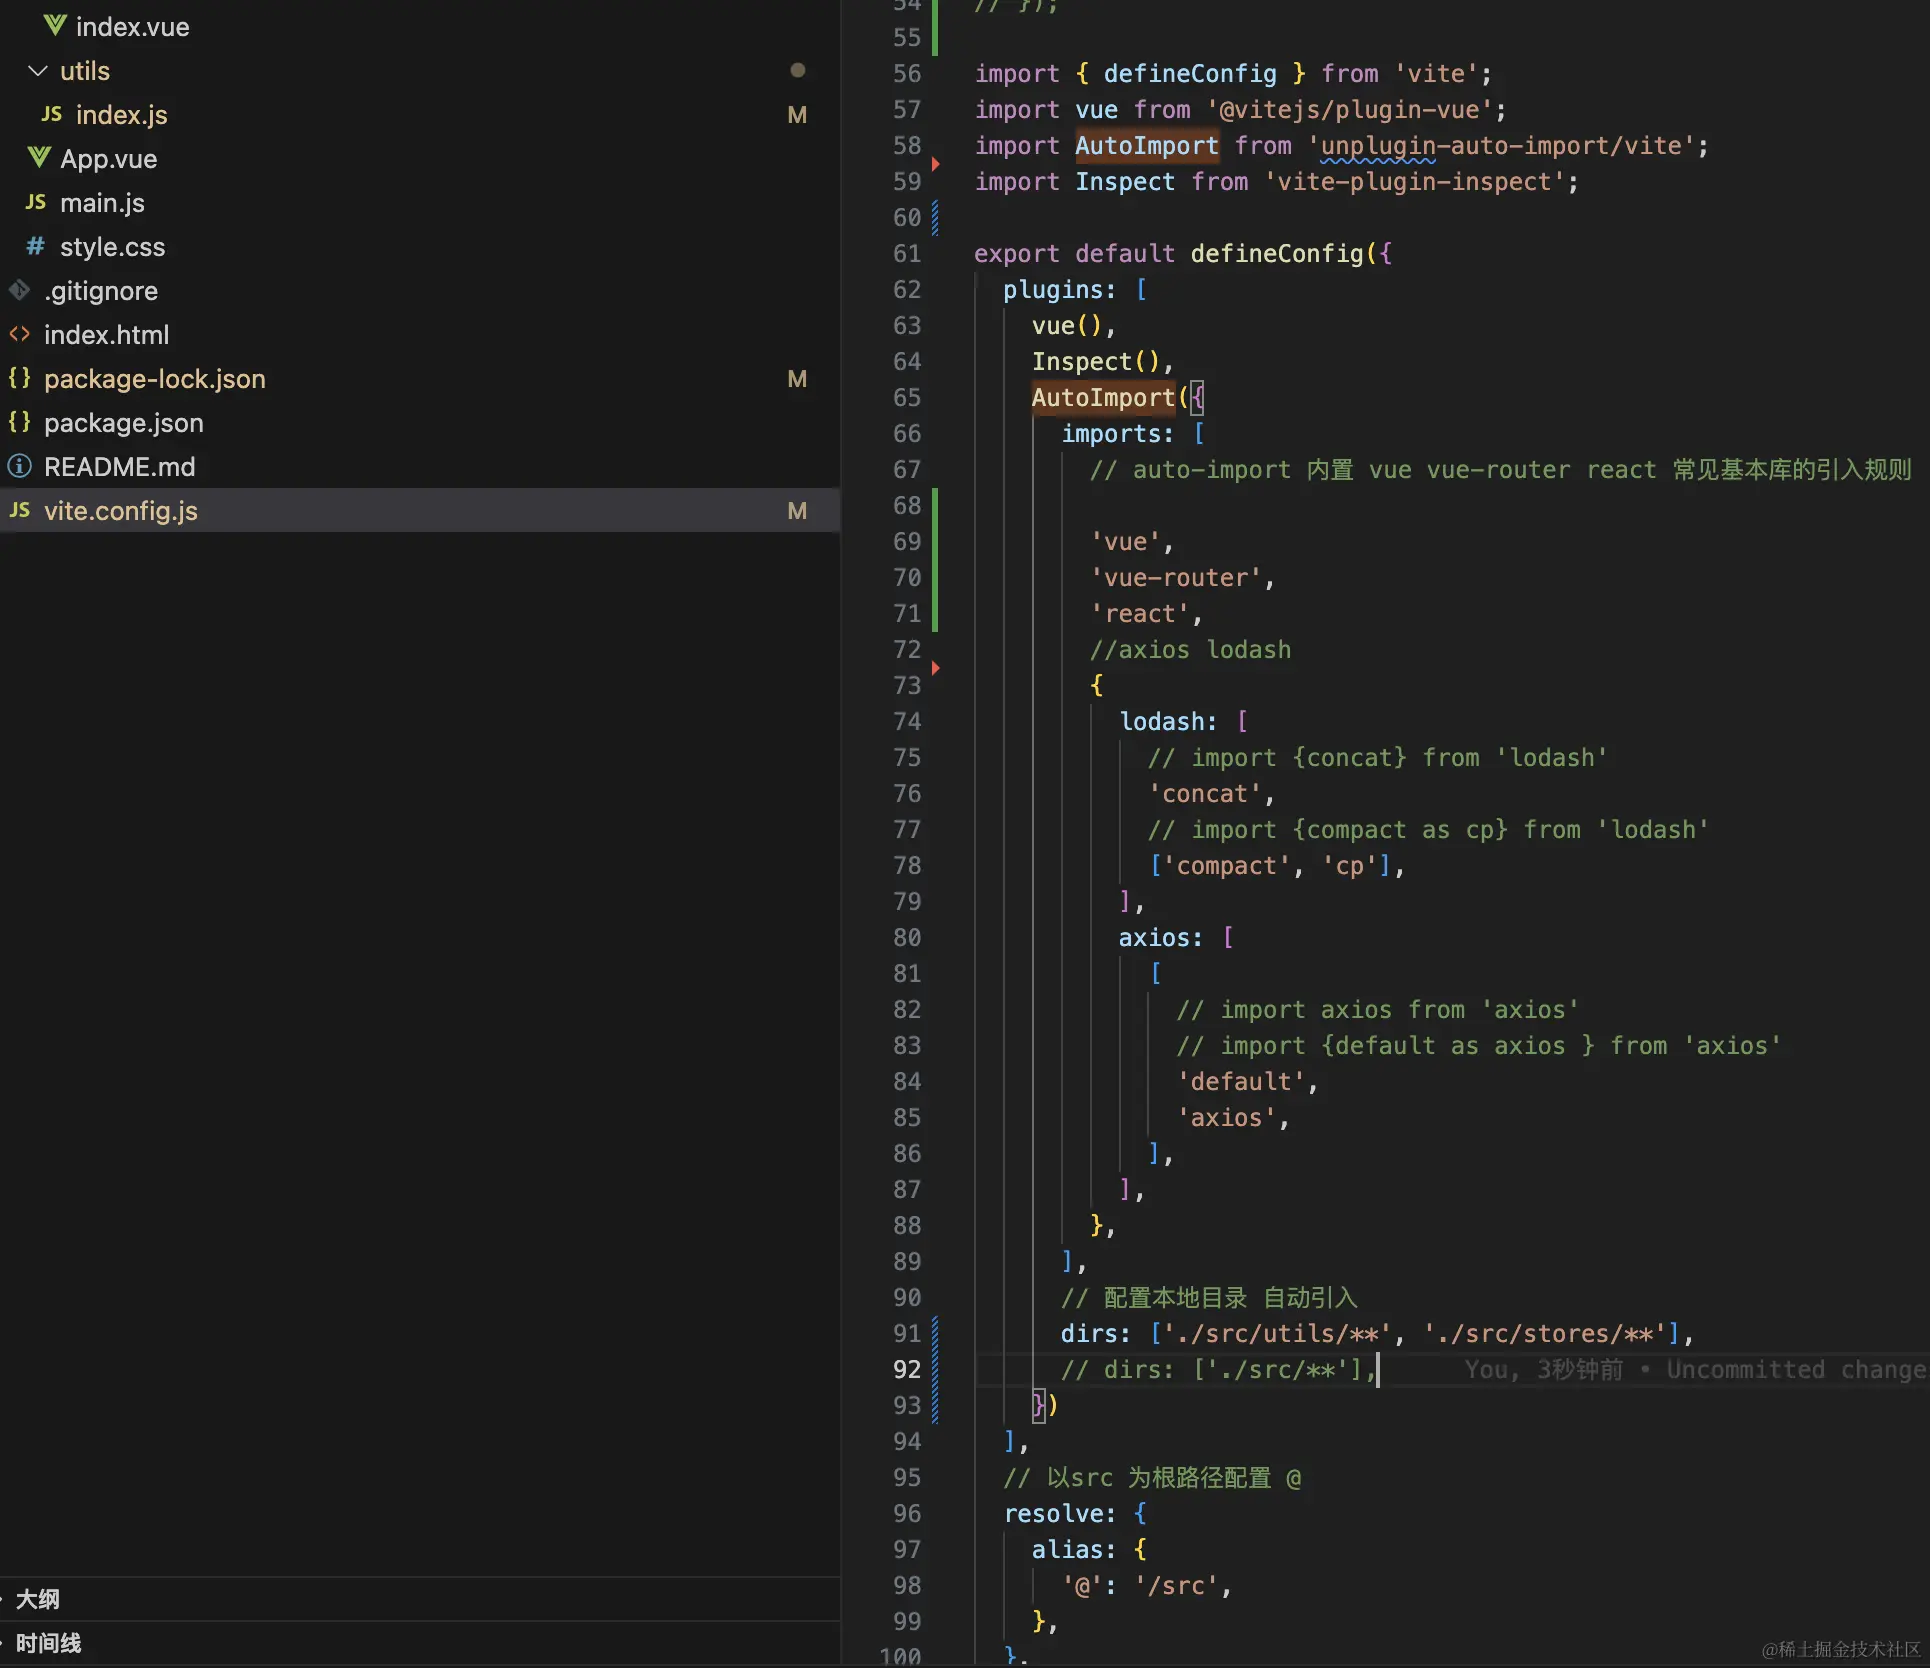This screenshot has width=1930, height=1668.
Task: Click line number 92 in the gutter
Action: point(907,1370)
